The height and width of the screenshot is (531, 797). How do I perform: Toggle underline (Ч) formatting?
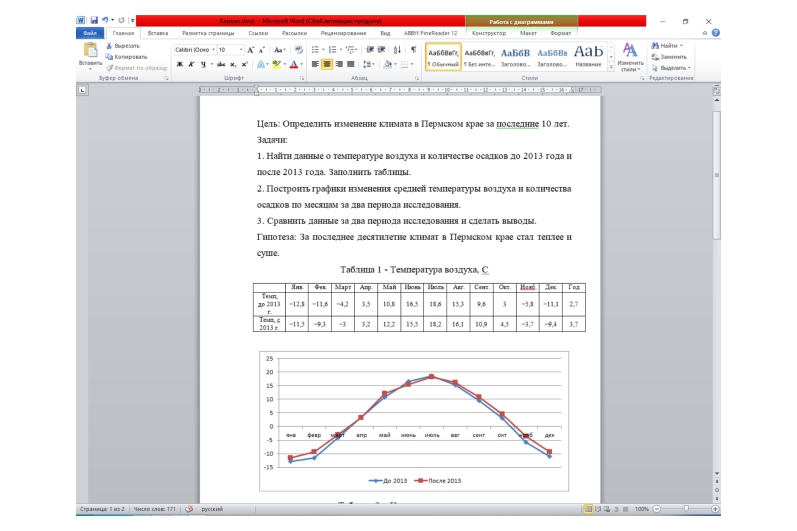(203, 65)
